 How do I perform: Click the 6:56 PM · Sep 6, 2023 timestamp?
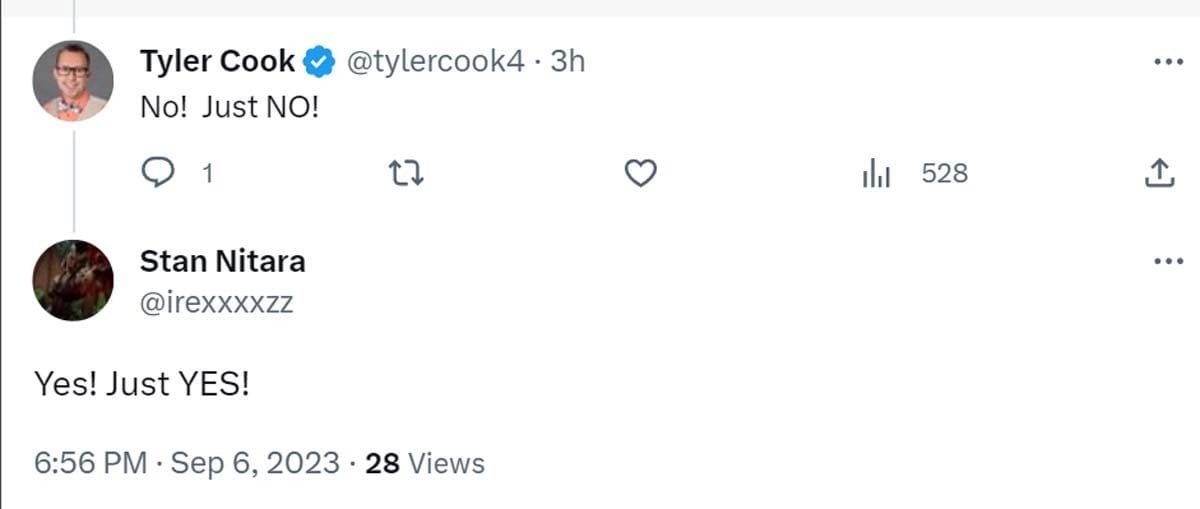coord(186,464)
